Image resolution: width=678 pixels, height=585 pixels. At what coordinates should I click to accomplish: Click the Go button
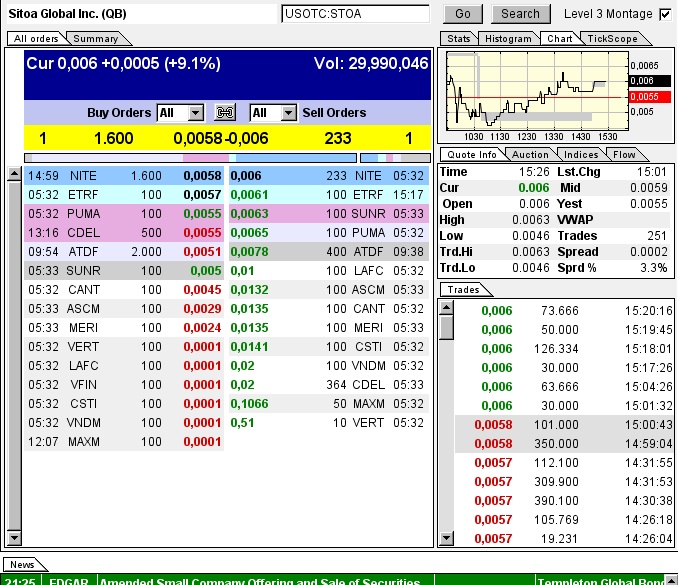tap(463, 14)
